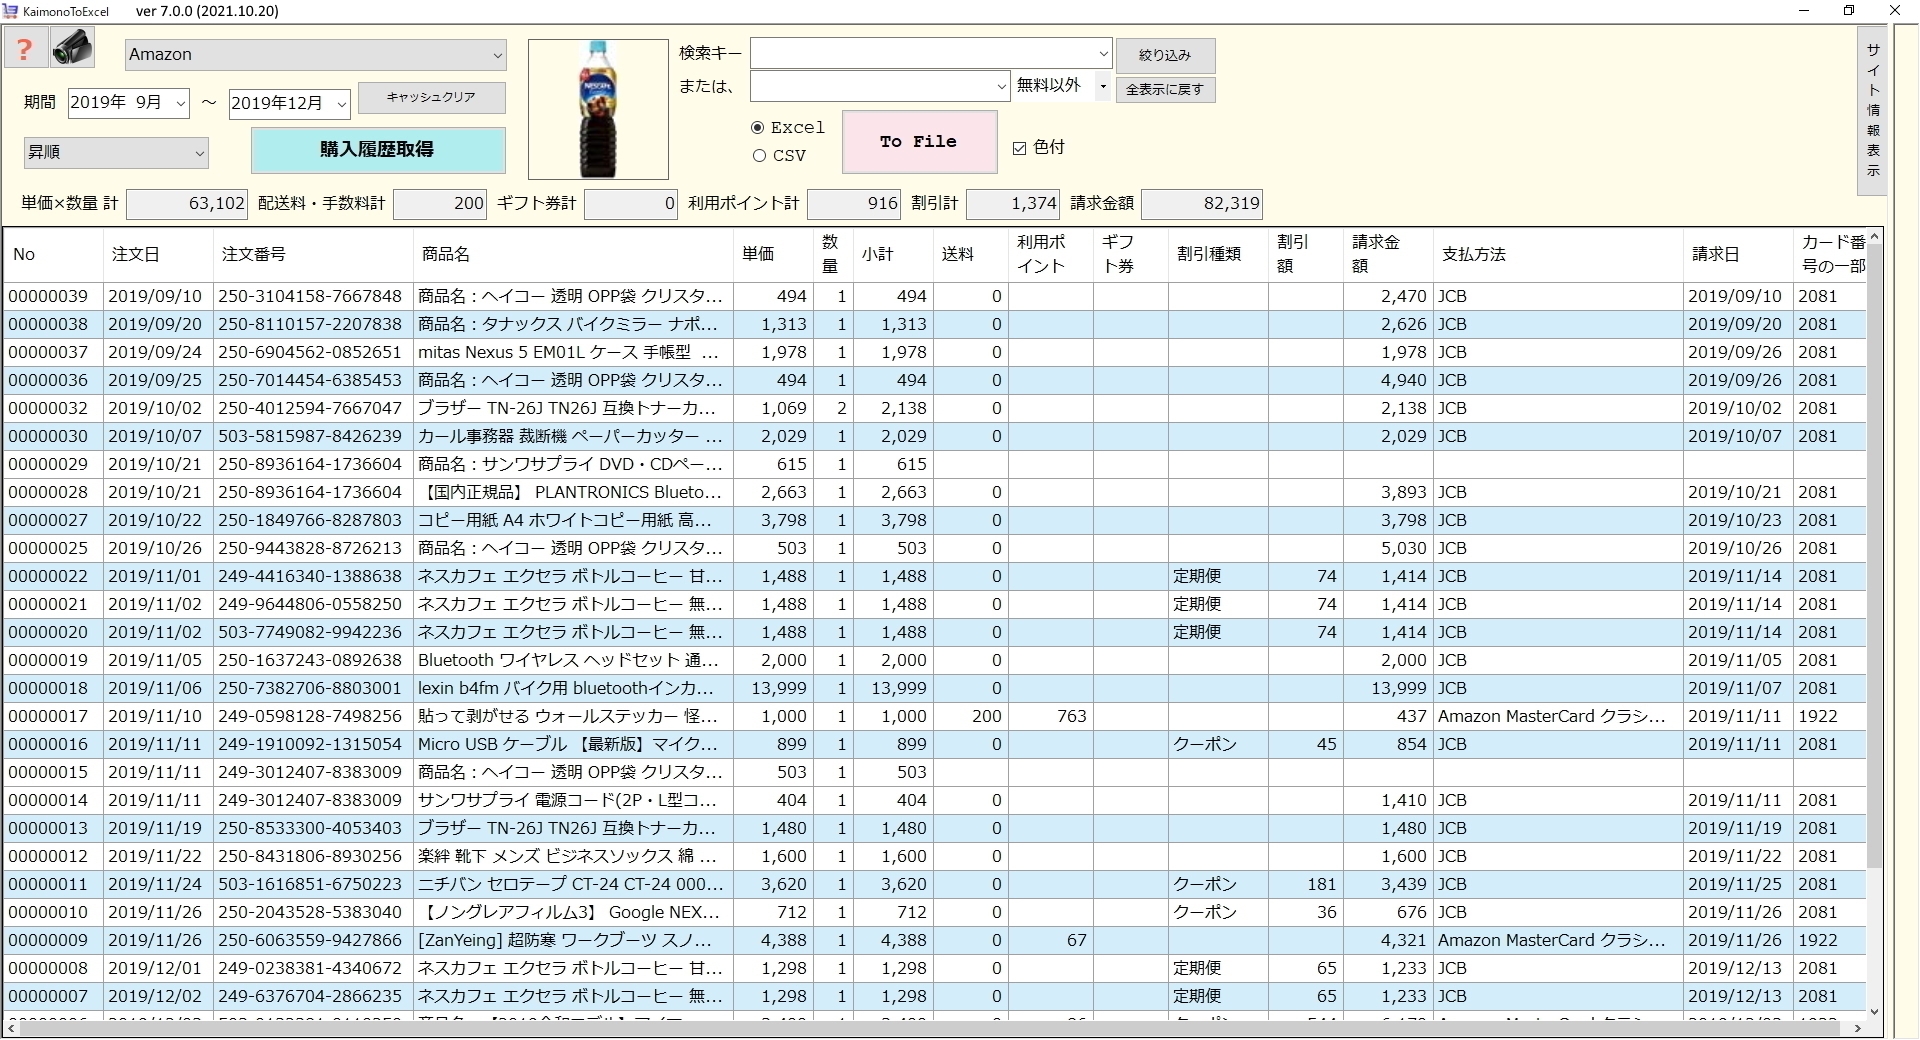Select the Excel output radio button
1920x1040 pixels.
[758, 127]
